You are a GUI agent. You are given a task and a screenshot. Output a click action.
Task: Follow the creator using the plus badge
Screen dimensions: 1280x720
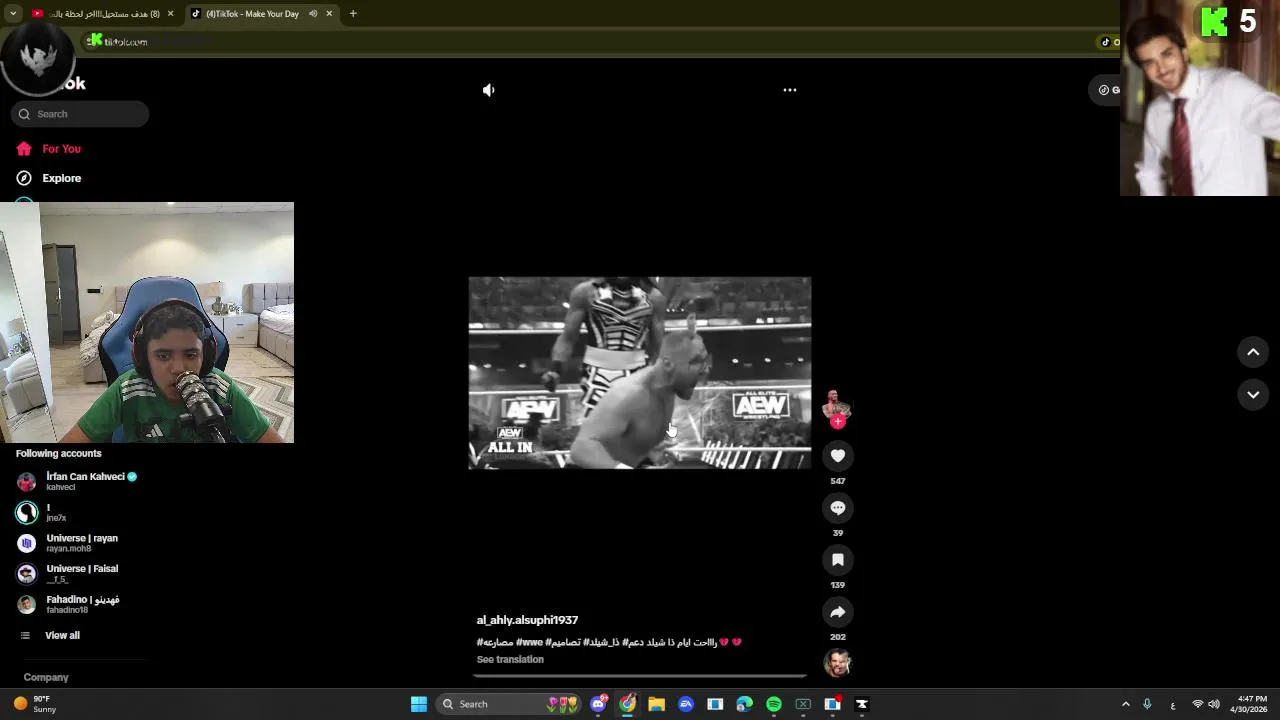[838, 422]
